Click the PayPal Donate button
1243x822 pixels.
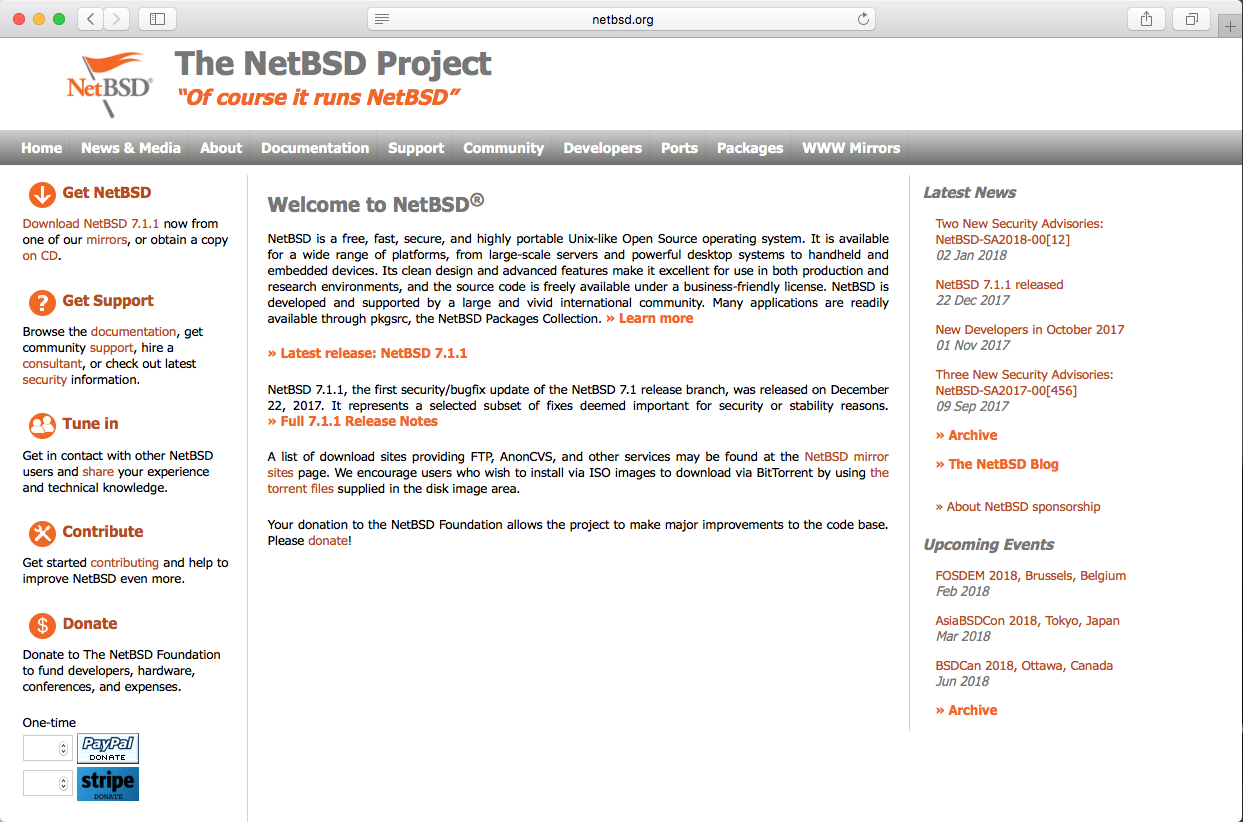(108, 748)
